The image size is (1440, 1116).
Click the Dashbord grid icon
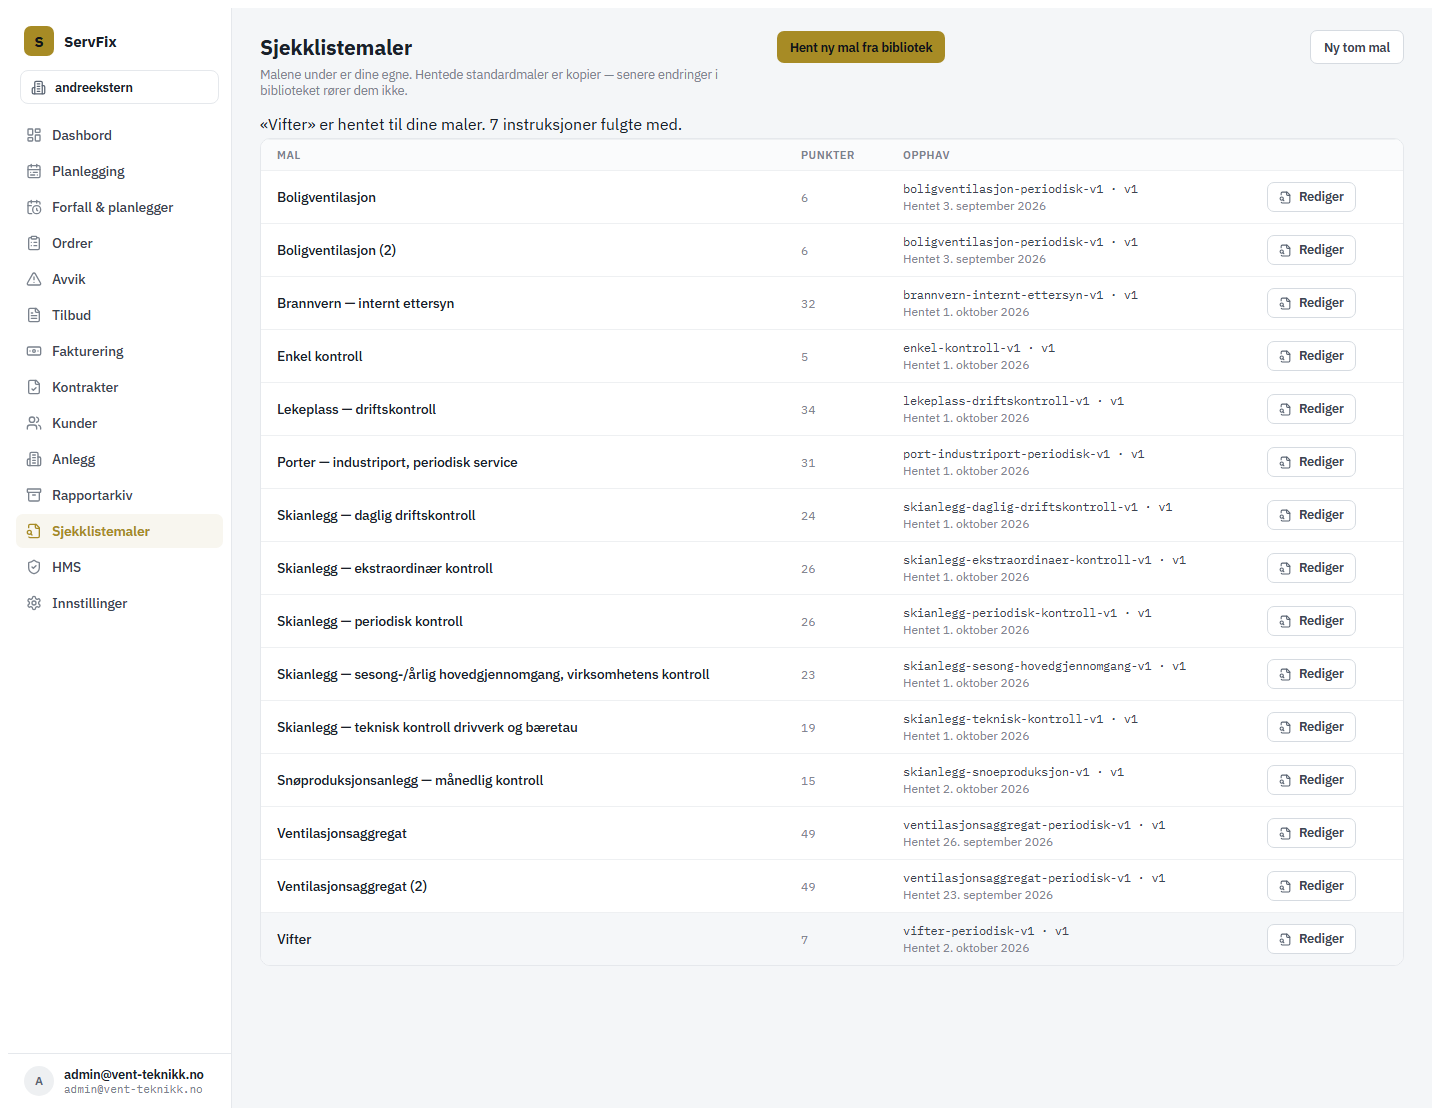click(x=34, y=135)
